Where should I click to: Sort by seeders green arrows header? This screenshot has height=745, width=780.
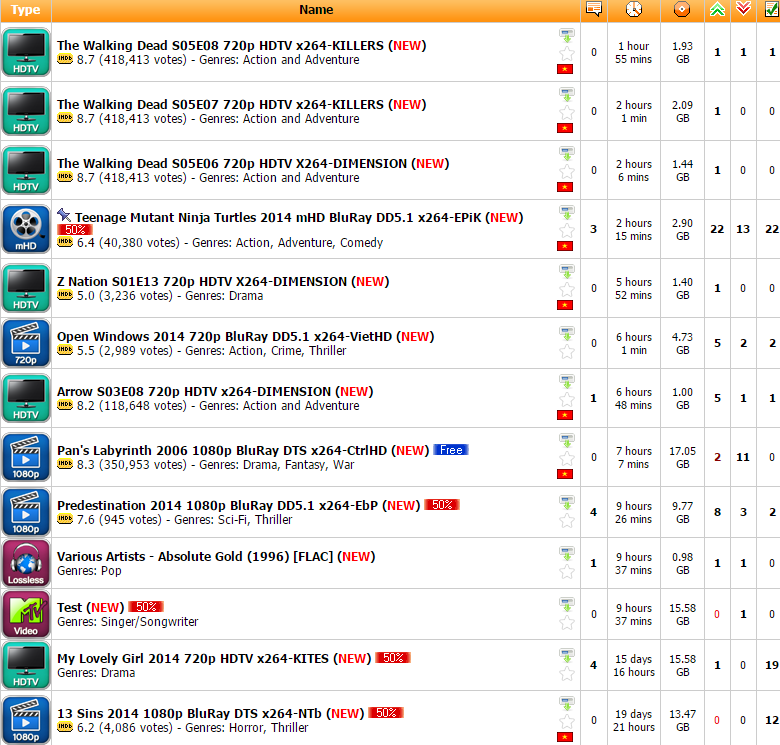point(717,9)
